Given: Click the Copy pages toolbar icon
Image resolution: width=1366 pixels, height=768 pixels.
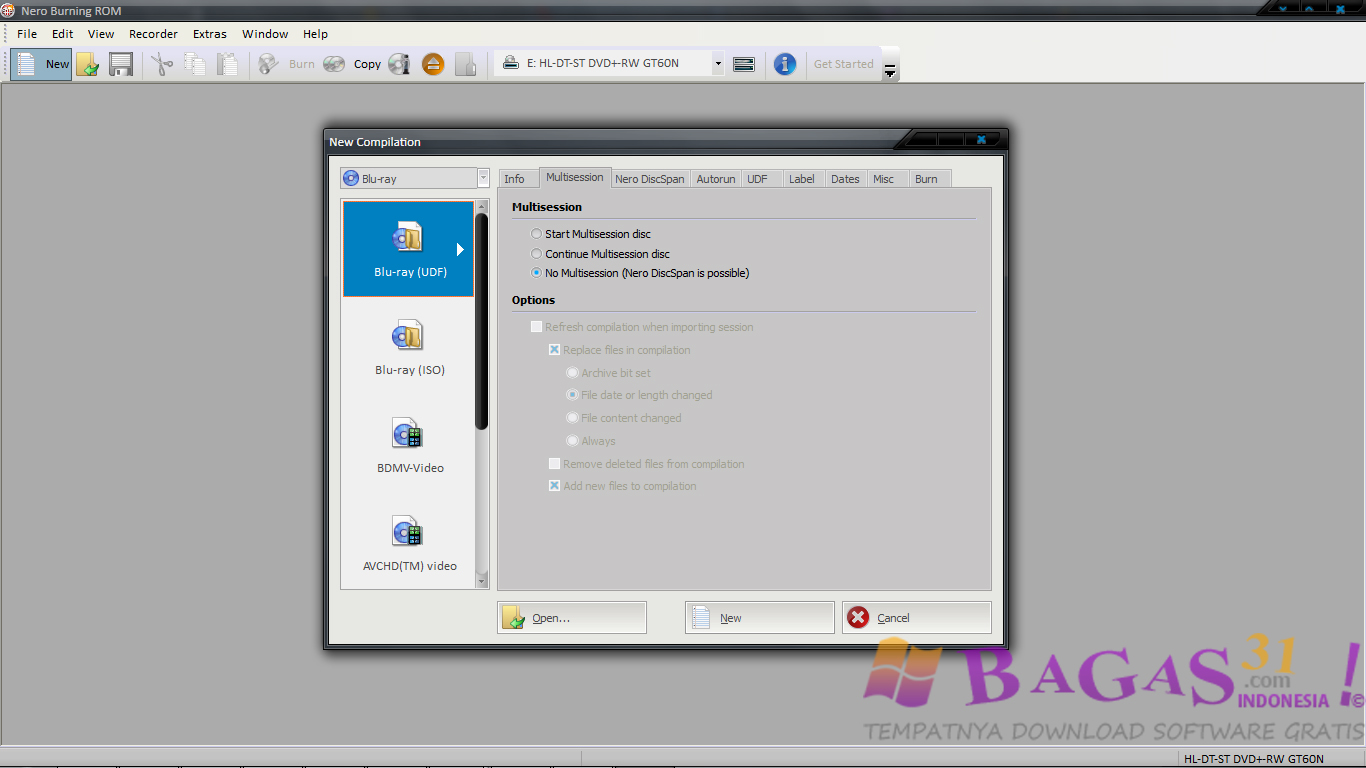Looking at the screenshot, I should 195,64.
